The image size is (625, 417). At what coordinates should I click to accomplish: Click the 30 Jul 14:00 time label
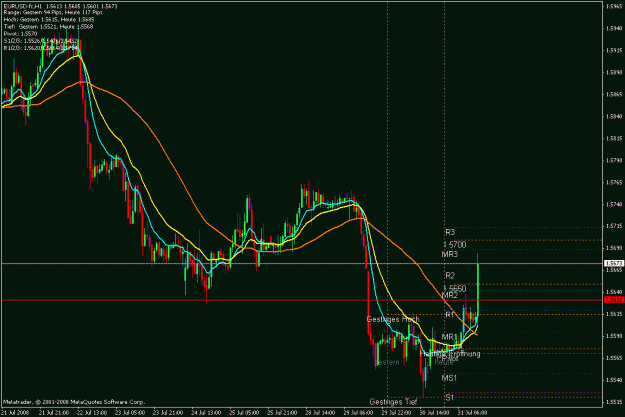(435, 413)
